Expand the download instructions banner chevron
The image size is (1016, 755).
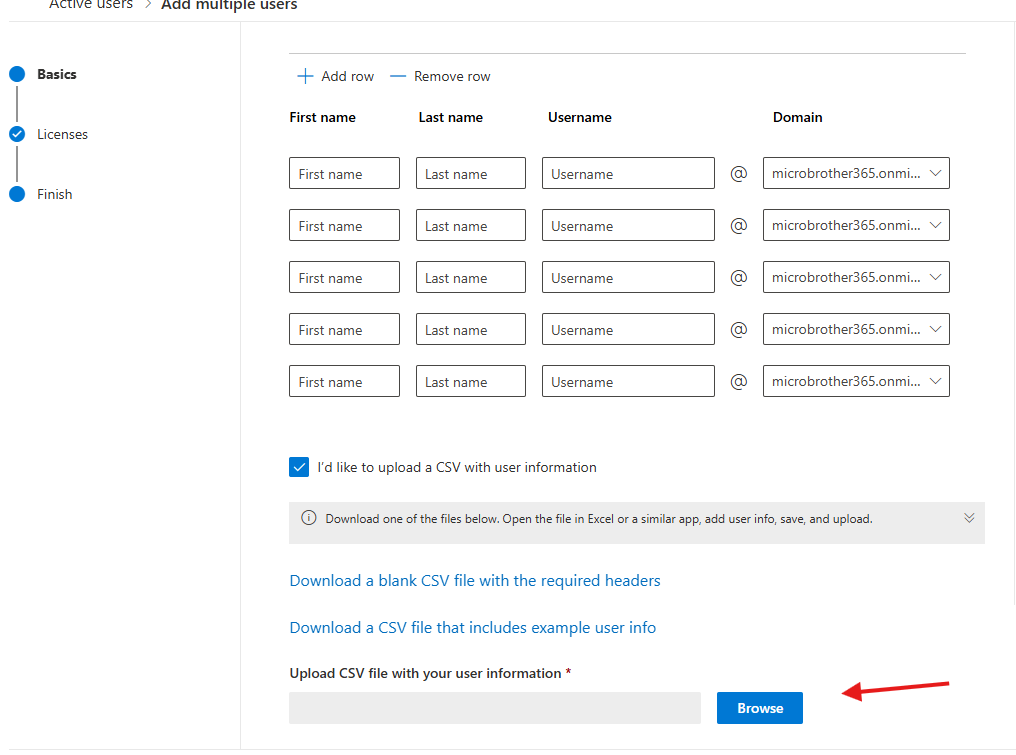tap(968, 518)
